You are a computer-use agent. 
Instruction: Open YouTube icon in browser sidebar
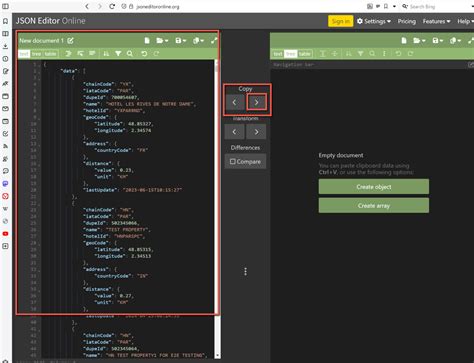click(x=5, y=234)
